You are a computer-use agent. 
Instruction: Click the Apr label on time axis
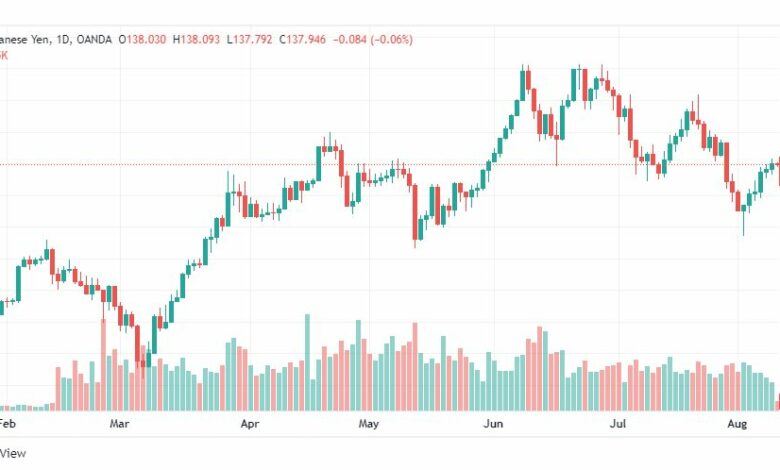coord(250,424)
